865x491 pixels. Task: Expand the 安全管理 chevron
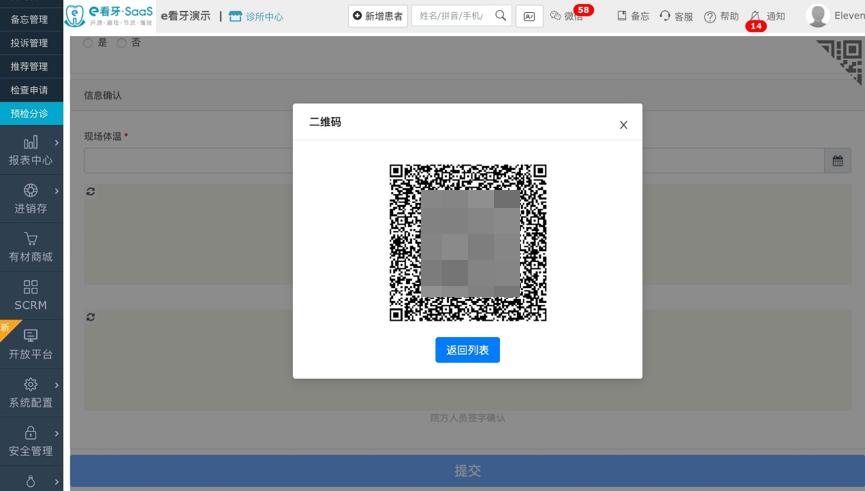click(56, 433)
